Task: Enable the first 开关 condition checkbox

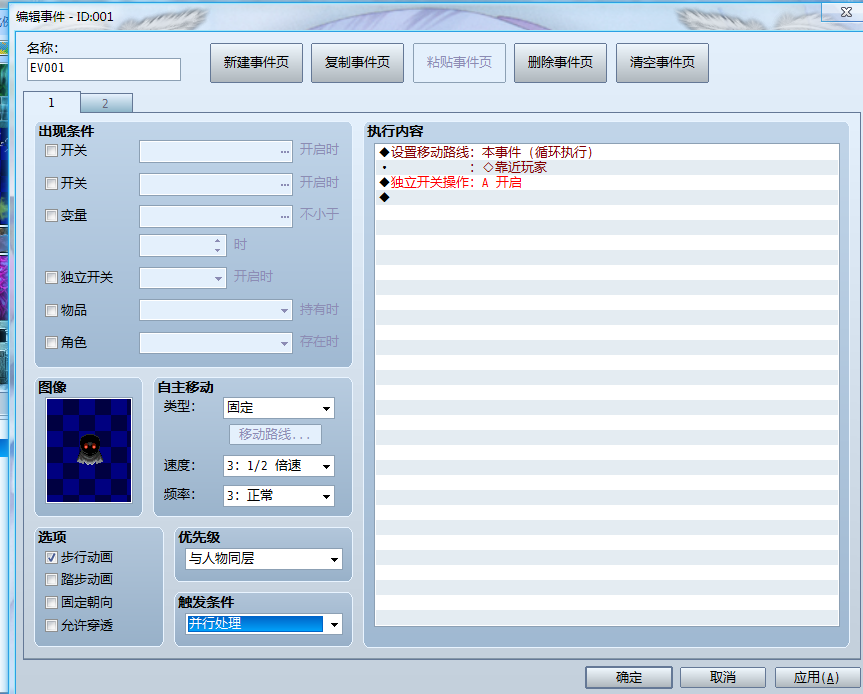Action: coord(51,150)
